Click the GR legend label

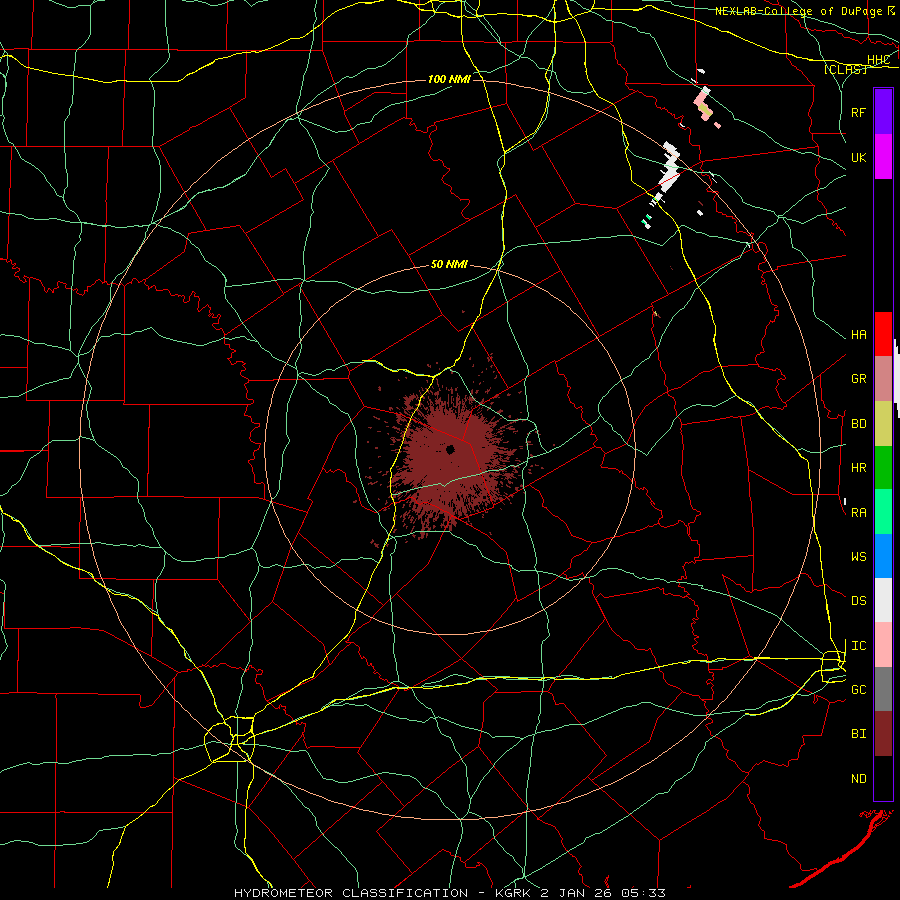[x=859, y=379]
